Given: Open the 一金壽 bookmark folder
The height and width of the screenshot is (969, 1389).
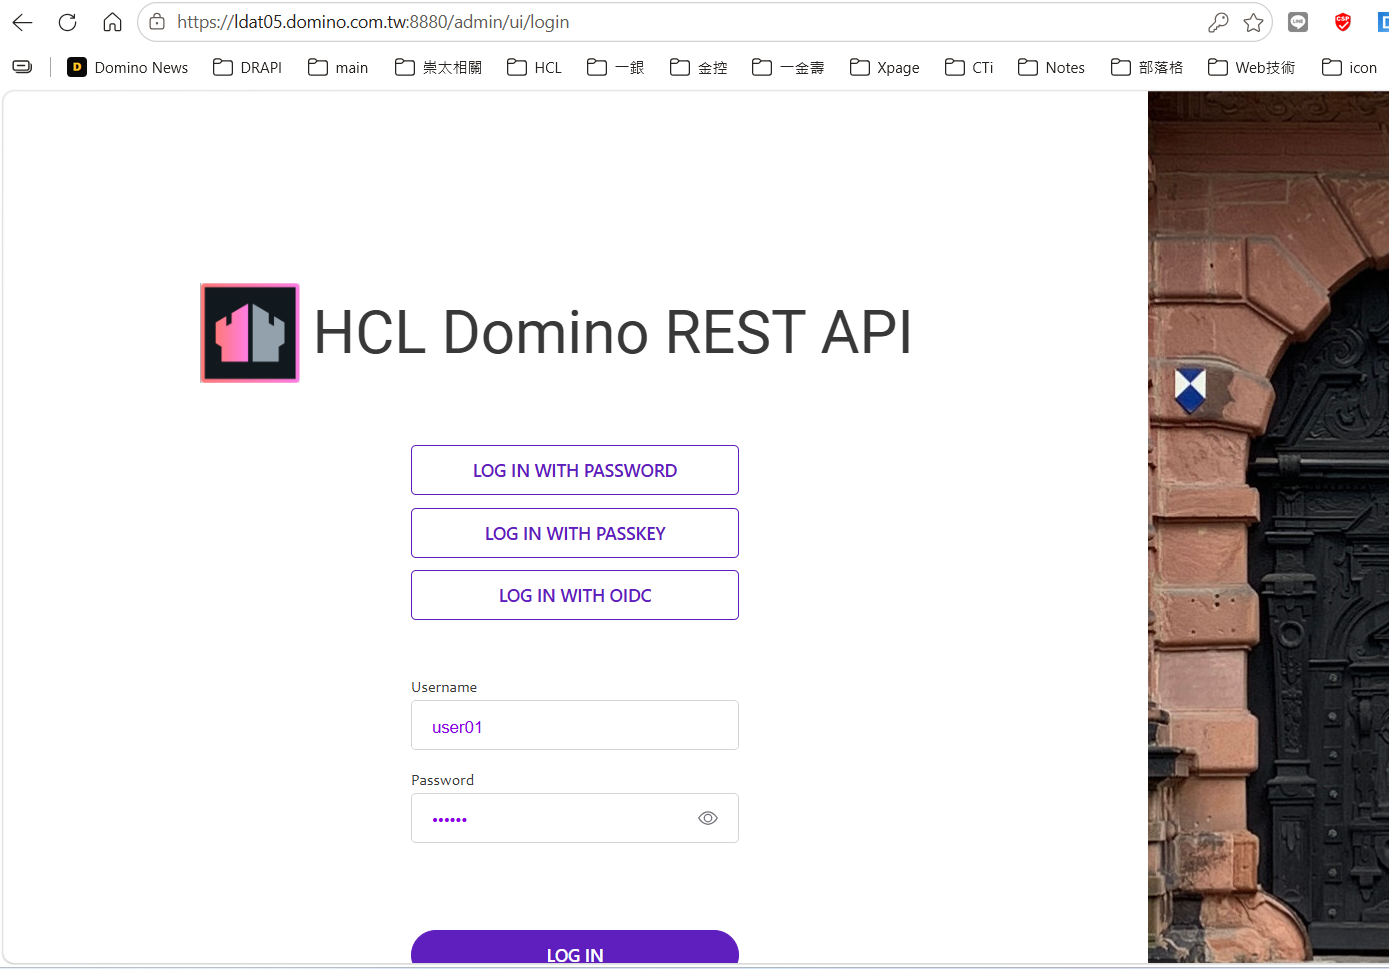Looking at the screenshot, I should tap(788, 67).
